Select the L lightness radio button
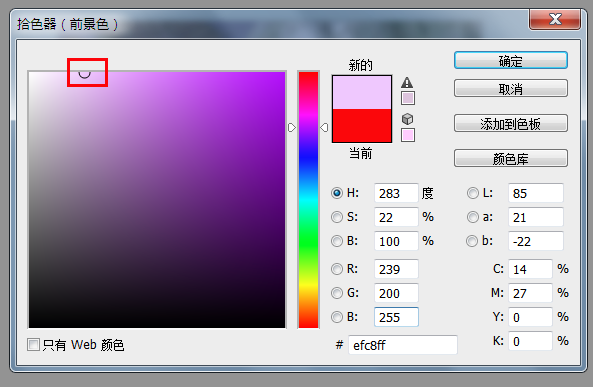This screenshot has height=387, width=593. click(473, 193)
